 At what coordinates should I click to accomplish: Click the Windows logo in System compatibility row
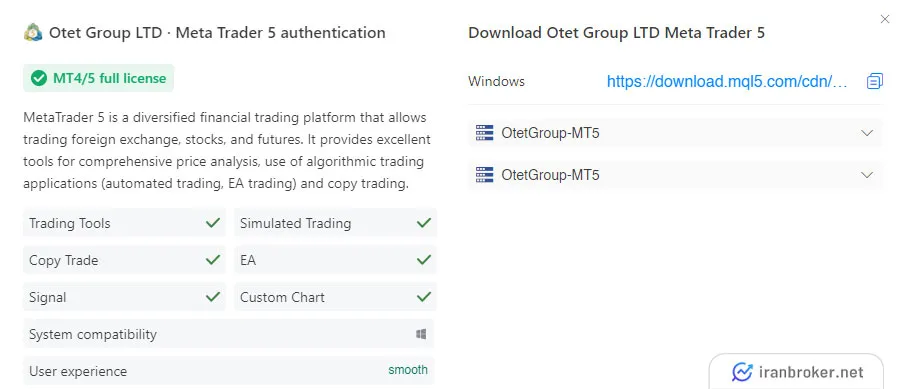[x=421, y=334]
